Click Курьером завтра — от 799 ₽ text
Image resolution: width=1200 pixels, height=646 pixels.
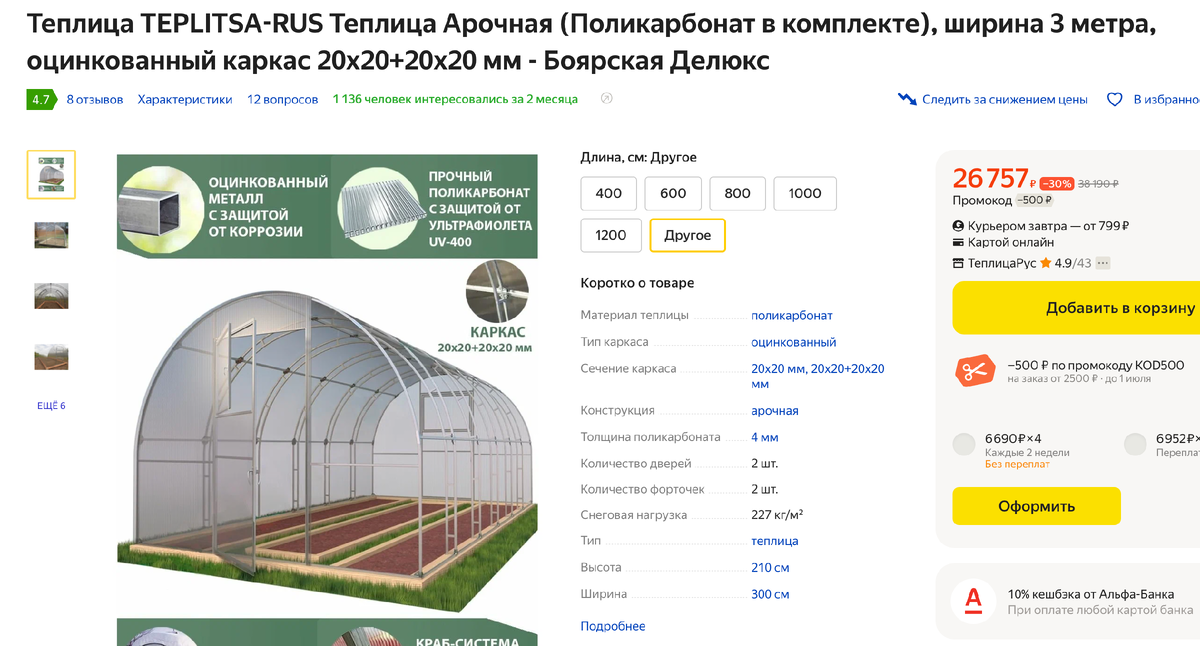click(1048, 226)
